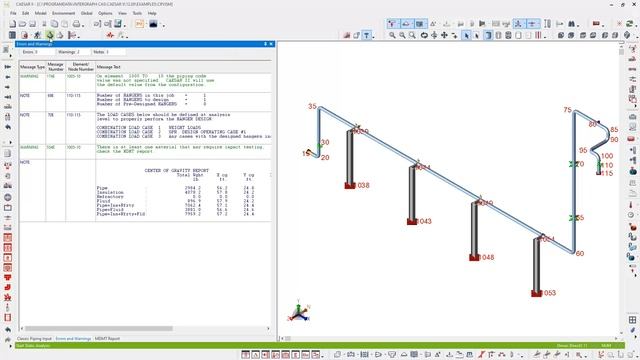Image resolution: width=640 pixels, height=360 pixels.
Task: Toggle the highlighted node display button
Action: pyautogui.click(x=392, y=24)
